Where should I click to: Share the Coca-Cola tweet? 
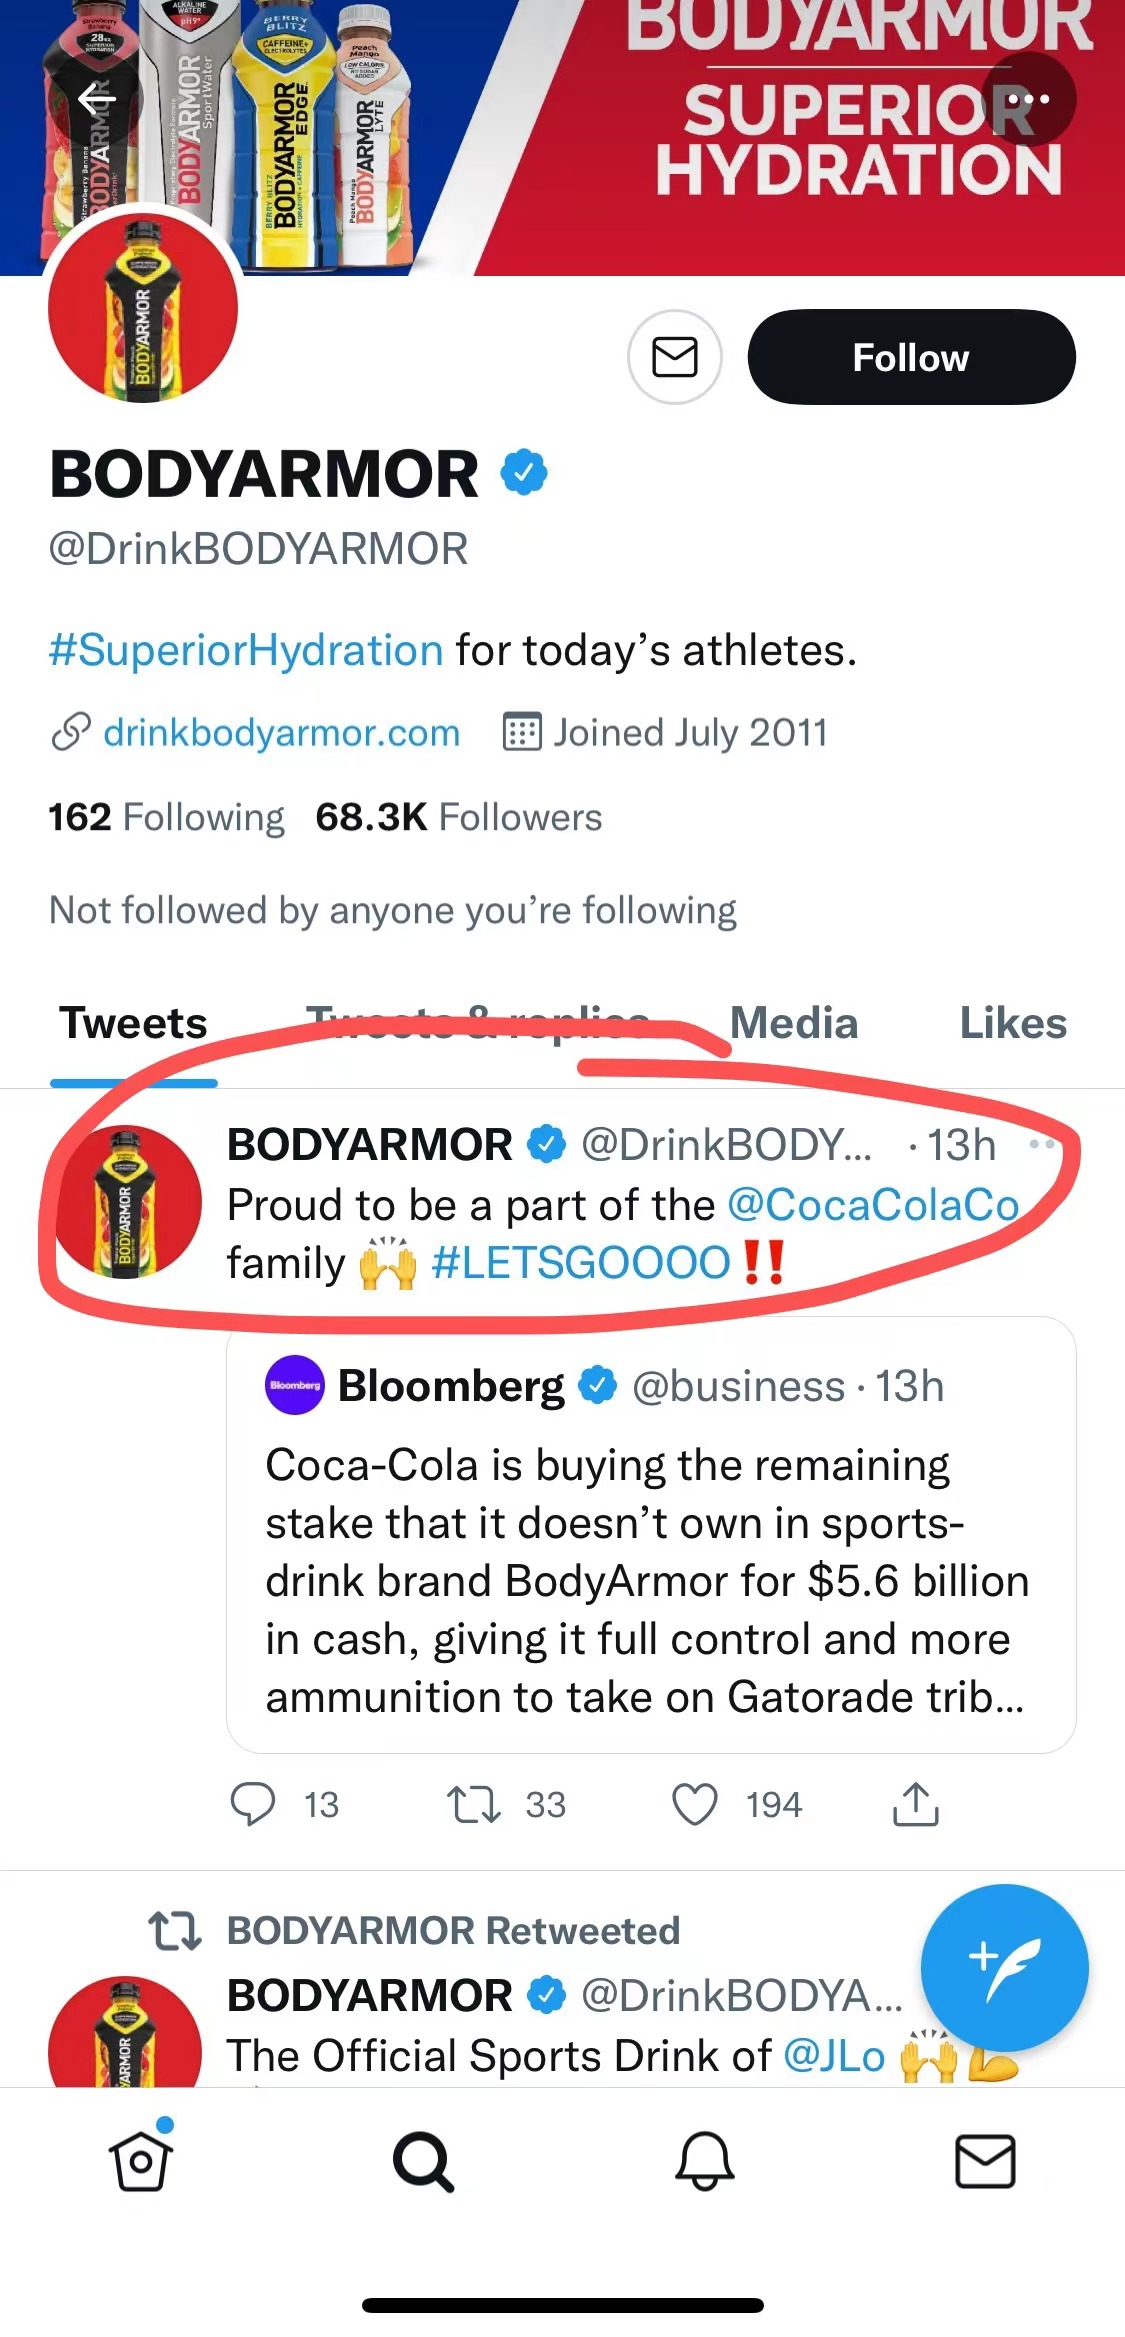tap(915, 1805)
